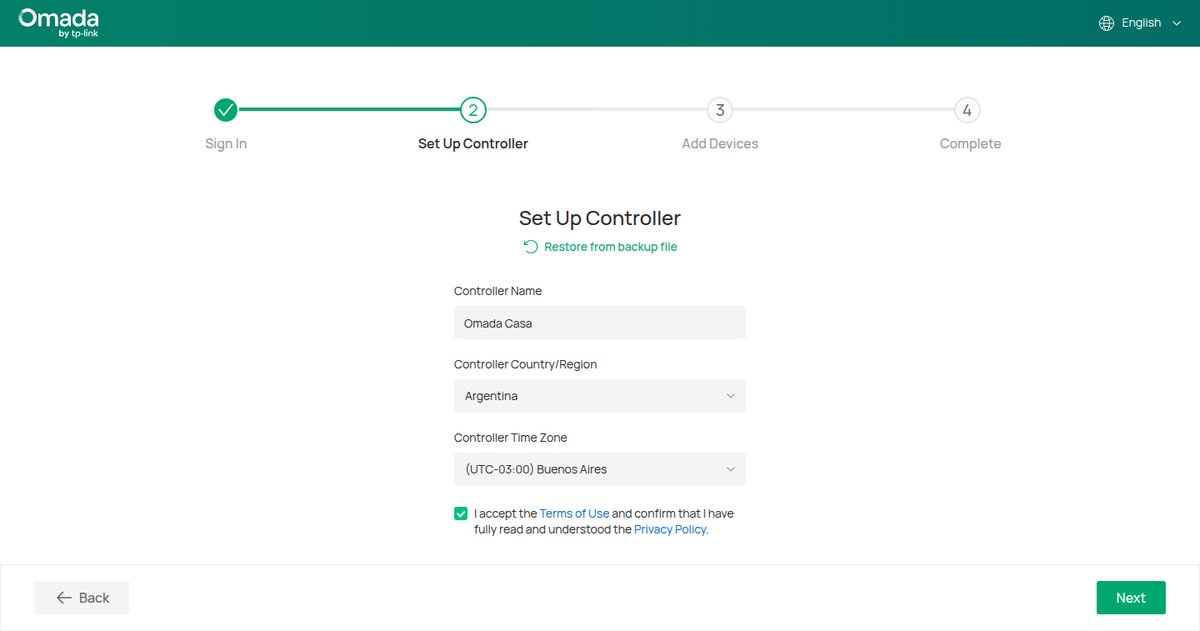Select step 2 circle in wizard
This screenshot has height=631, width=1200.
click(473, 109)
